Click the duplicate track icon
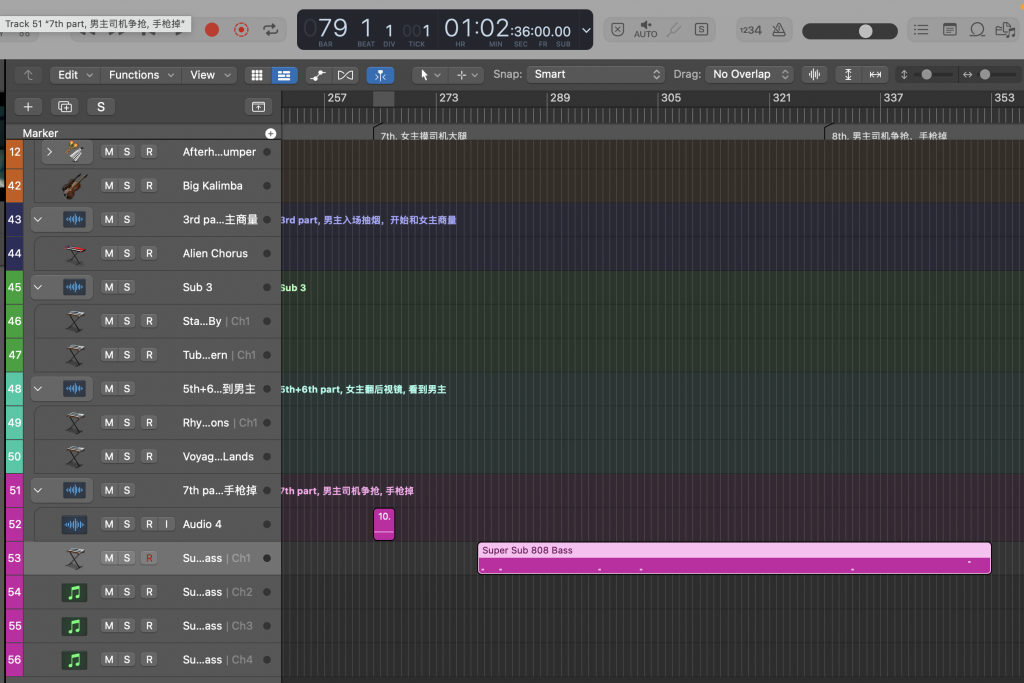Viewport: 1024px width, 683px height. coord(65,106)
